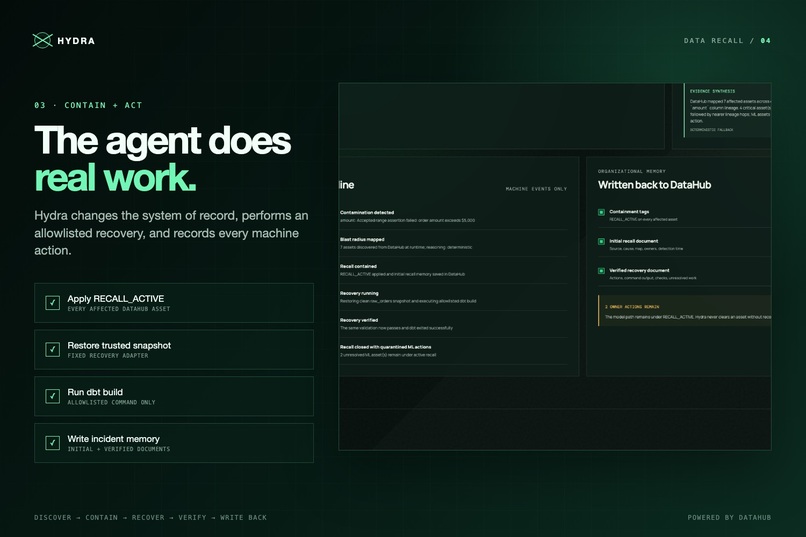The height and width of the screenshot is (537, 806).
Task: Click the VERIFY step in footer
Action: coord(192,517)
